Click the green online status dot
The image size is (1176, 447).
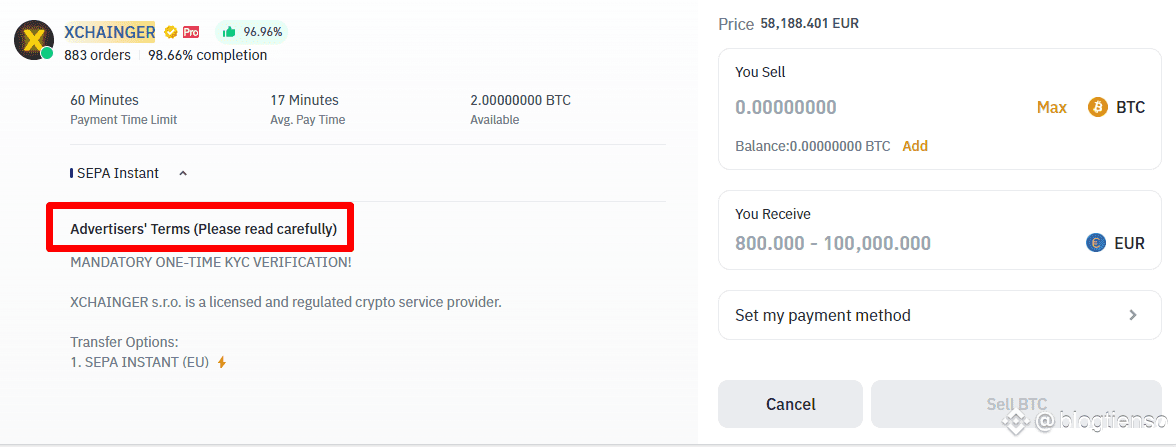tap(46, 53)
